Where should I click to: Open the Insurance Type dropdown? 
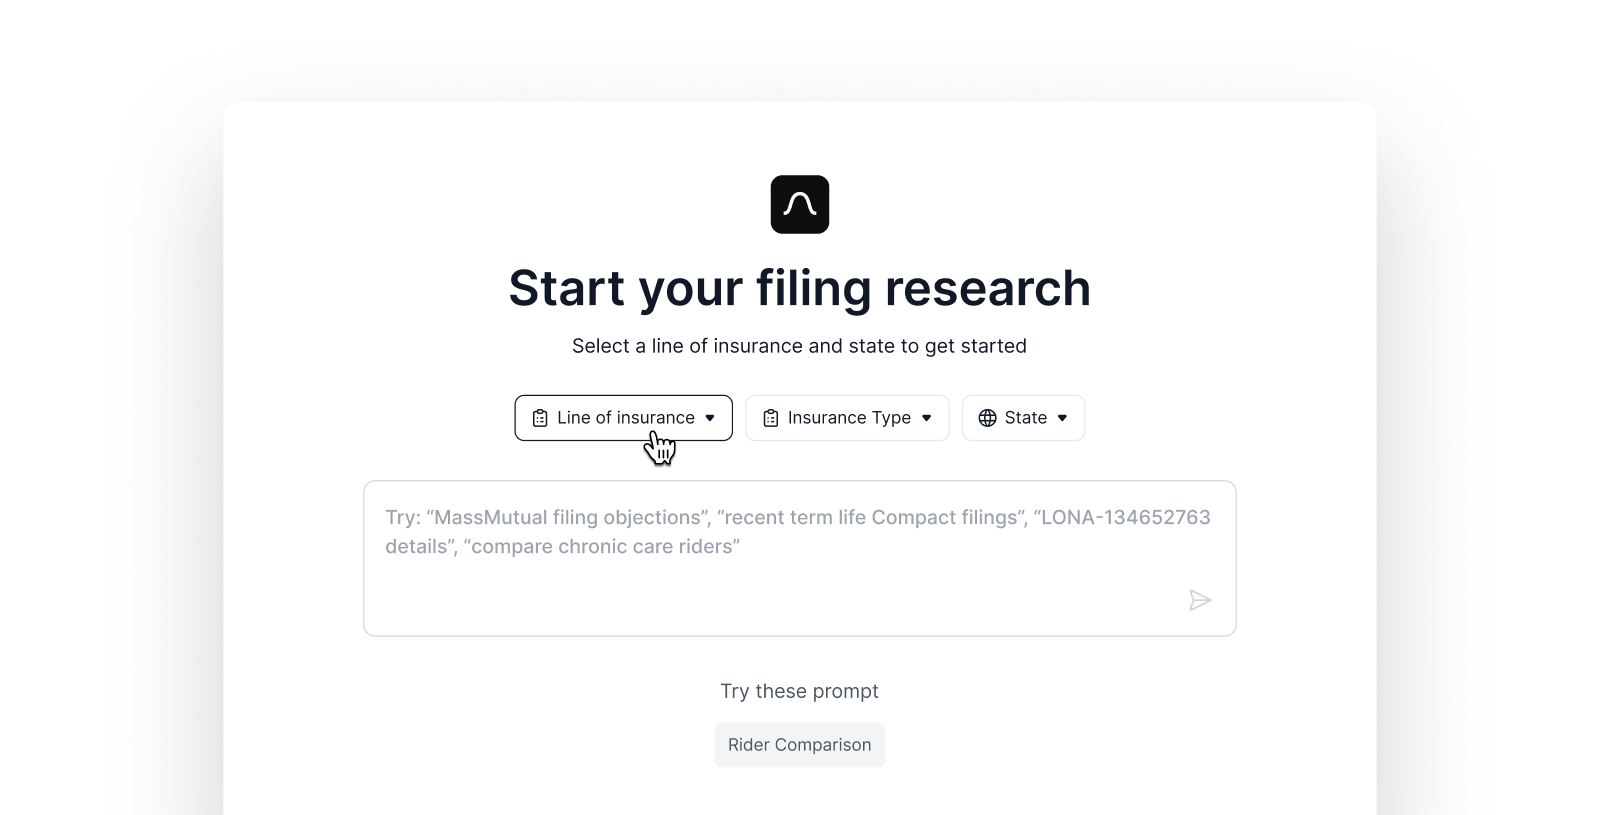click(x=846, y=418)
